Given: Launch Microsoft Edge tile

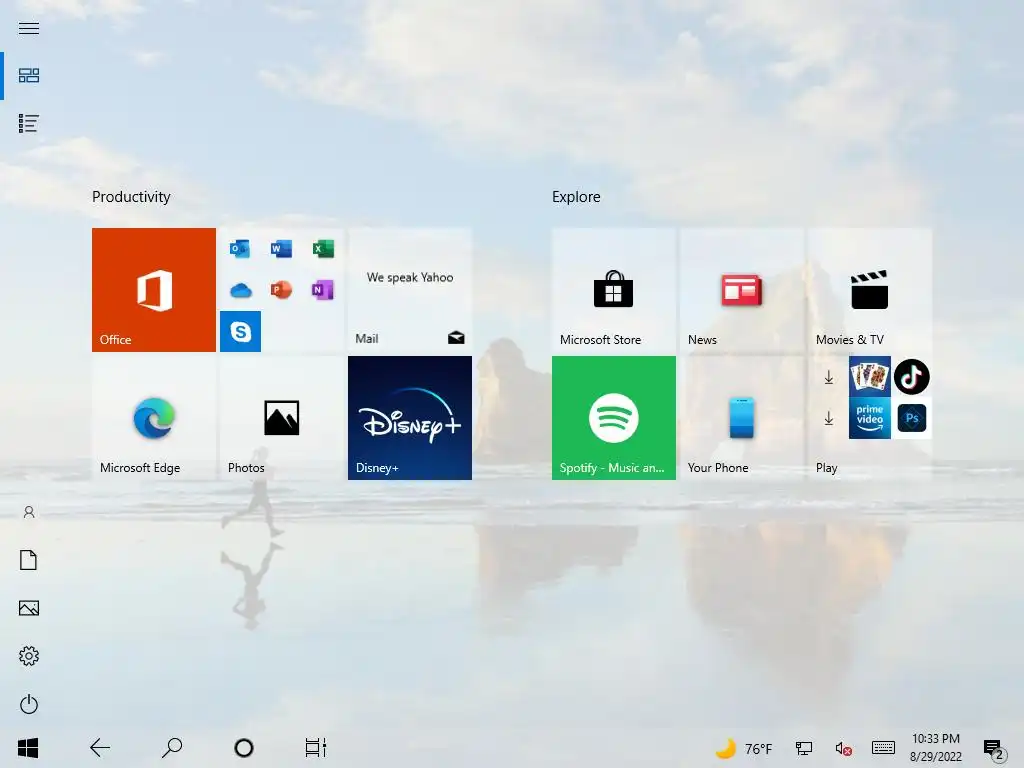Looking at the screenshot, I should tap(153, 417).
